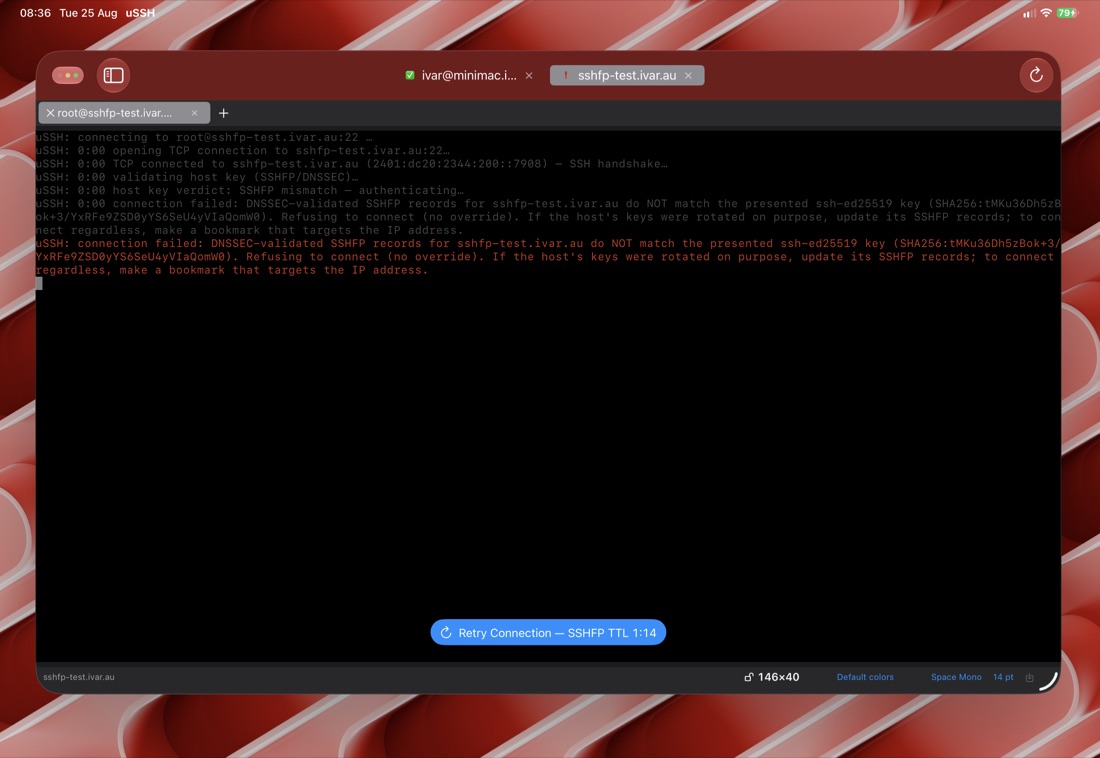Screen dimensions: 1100x758
Task: Click the 146×40 terminal size indicator
Action: click(778, 677)
